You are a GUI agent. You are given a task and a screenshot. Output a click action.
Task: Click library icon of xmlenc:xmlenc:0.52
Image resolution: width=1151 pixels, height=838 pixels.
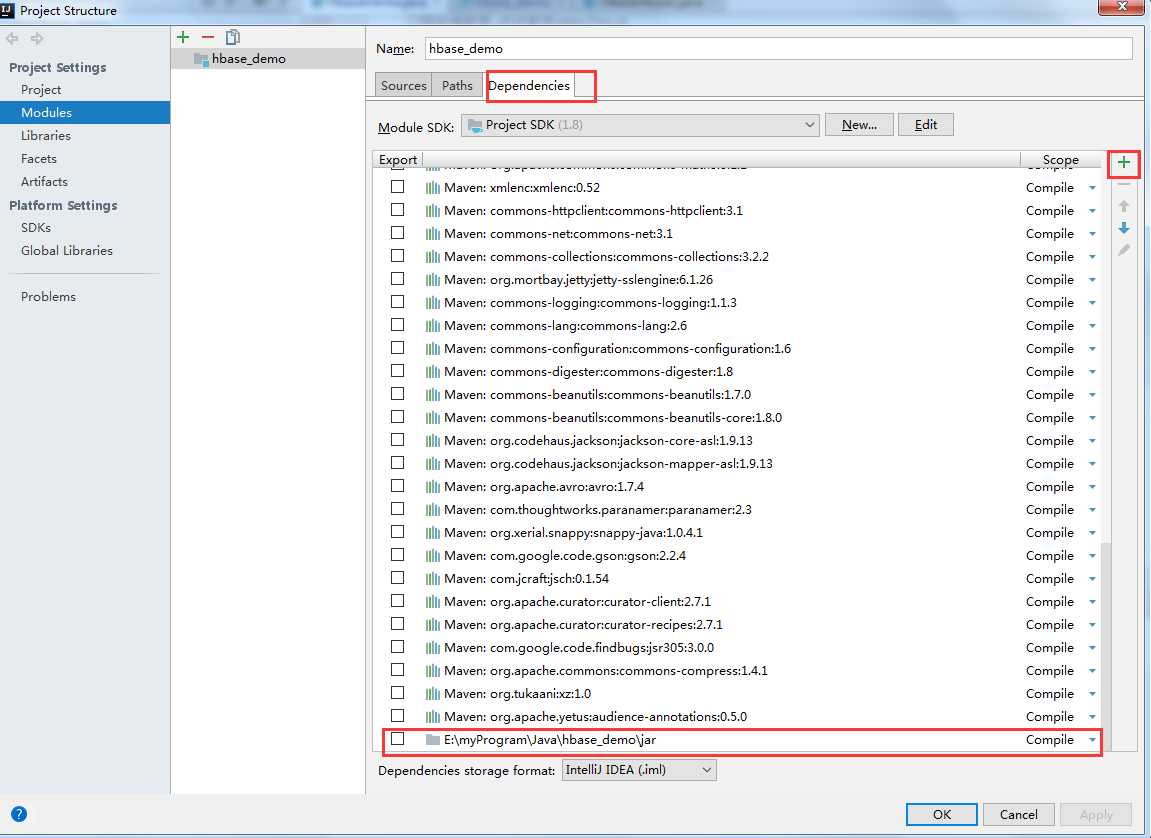pos(432,188)
